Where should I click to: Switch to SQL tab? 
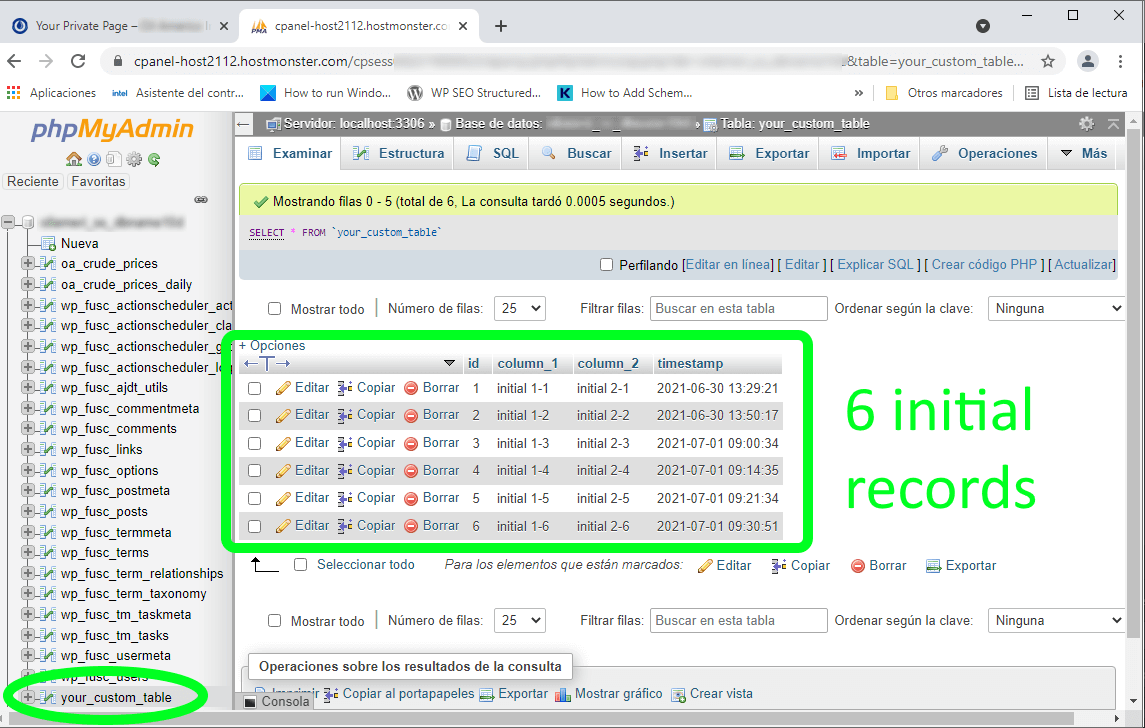pos(494,153)
